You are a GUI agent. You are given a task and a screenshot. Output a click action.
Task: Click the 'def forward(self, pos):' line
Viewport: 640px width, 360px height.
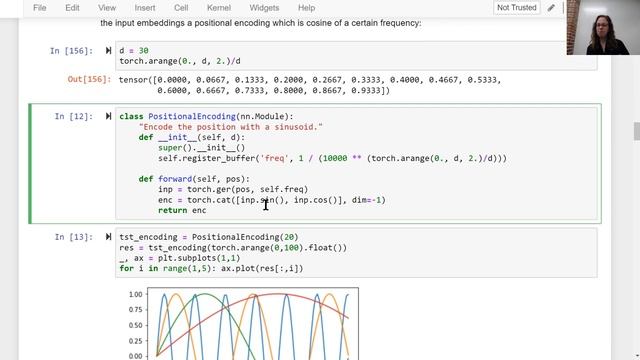(194, 179)
